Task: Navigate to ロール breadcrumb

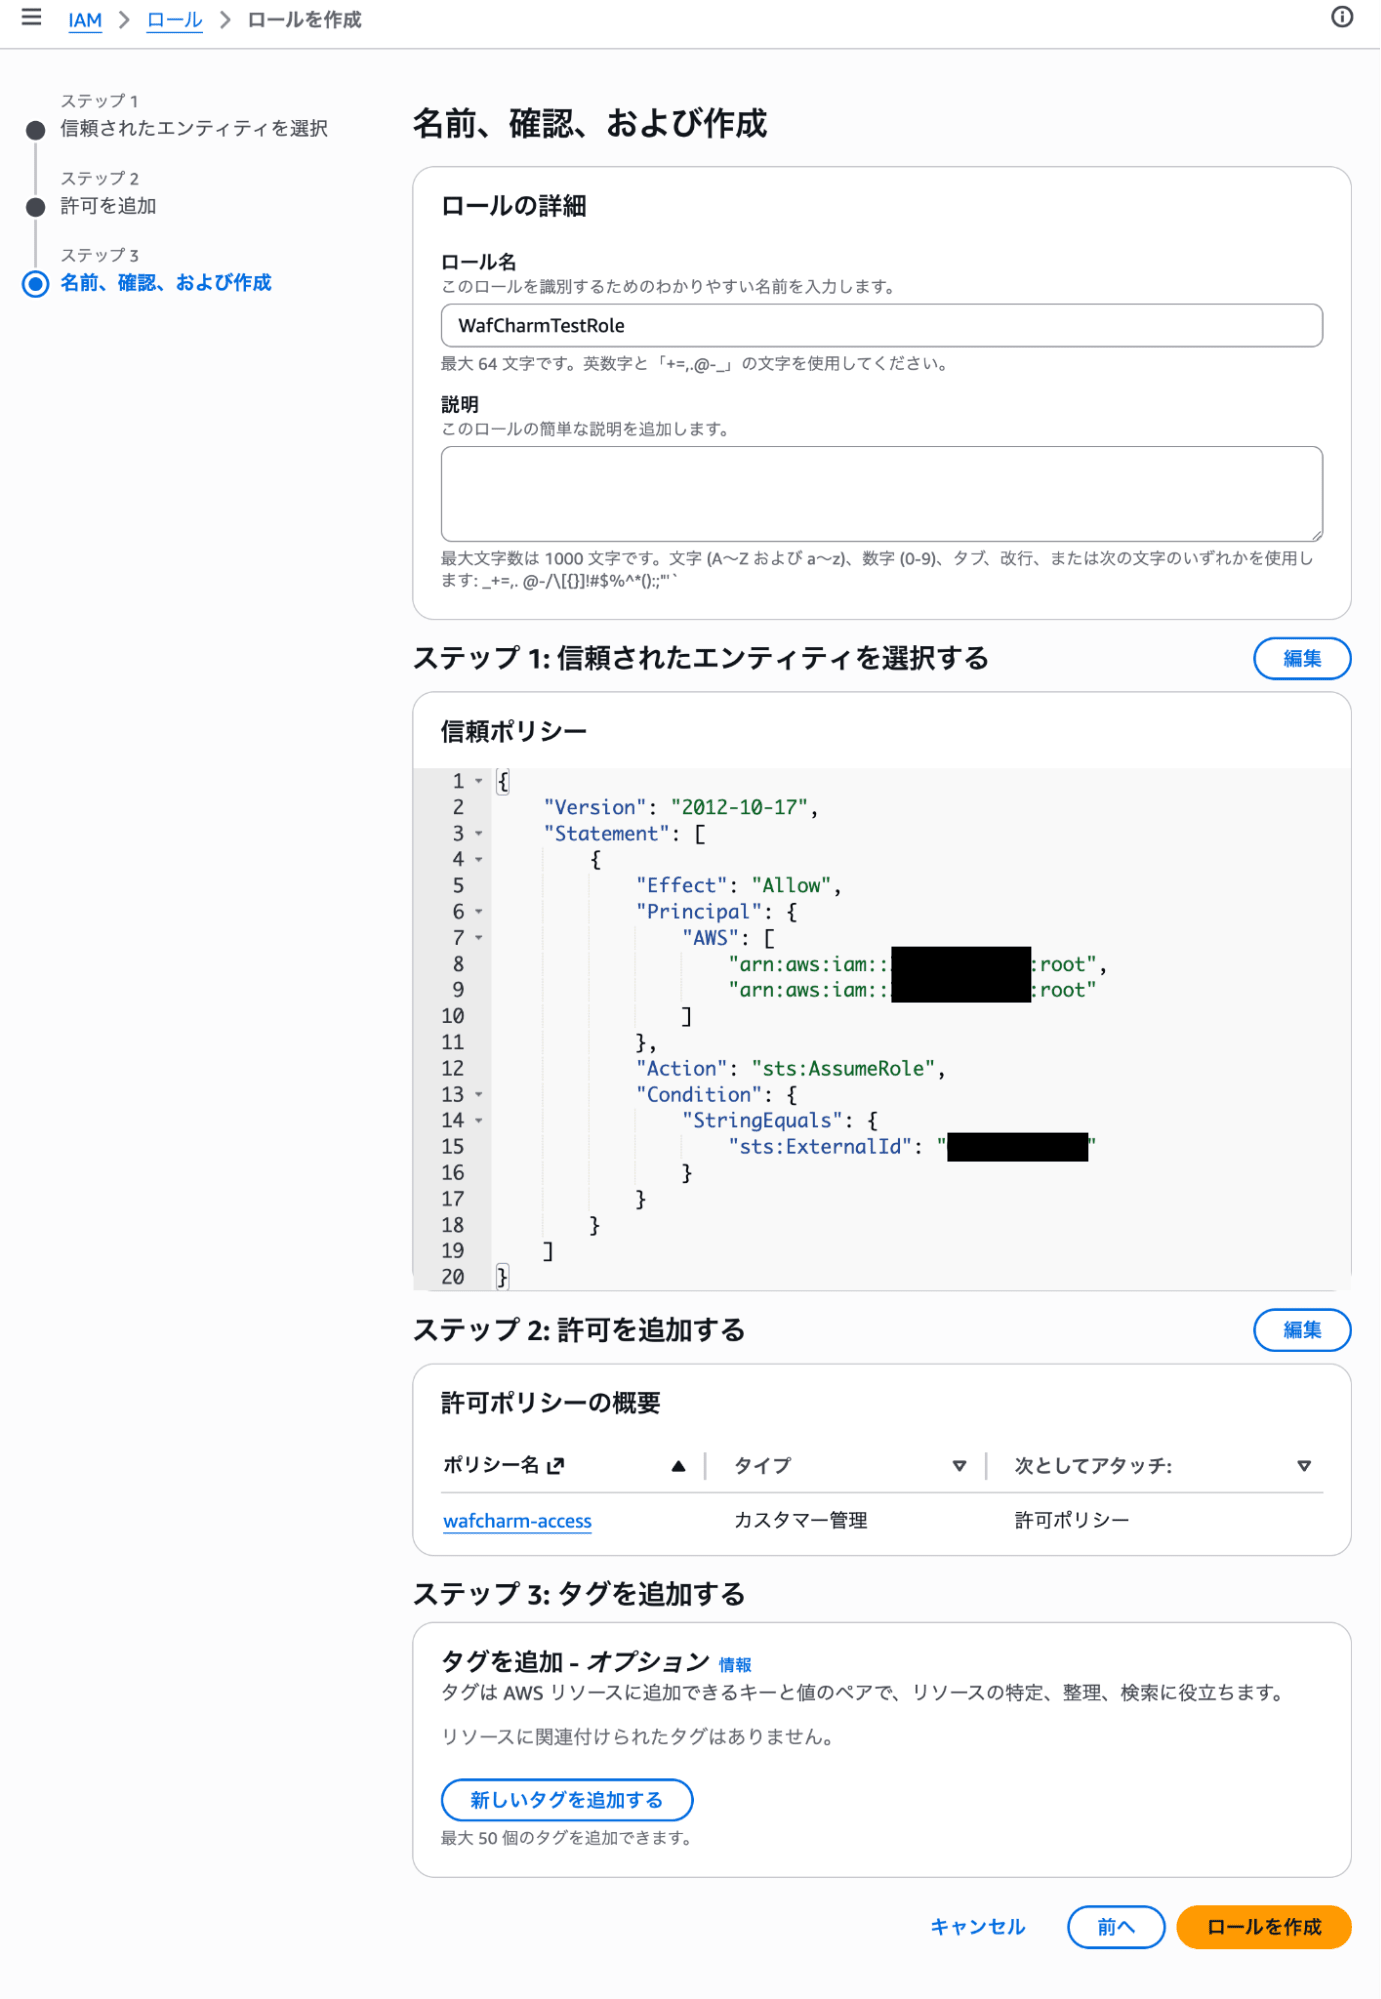Action: (174, 20)
